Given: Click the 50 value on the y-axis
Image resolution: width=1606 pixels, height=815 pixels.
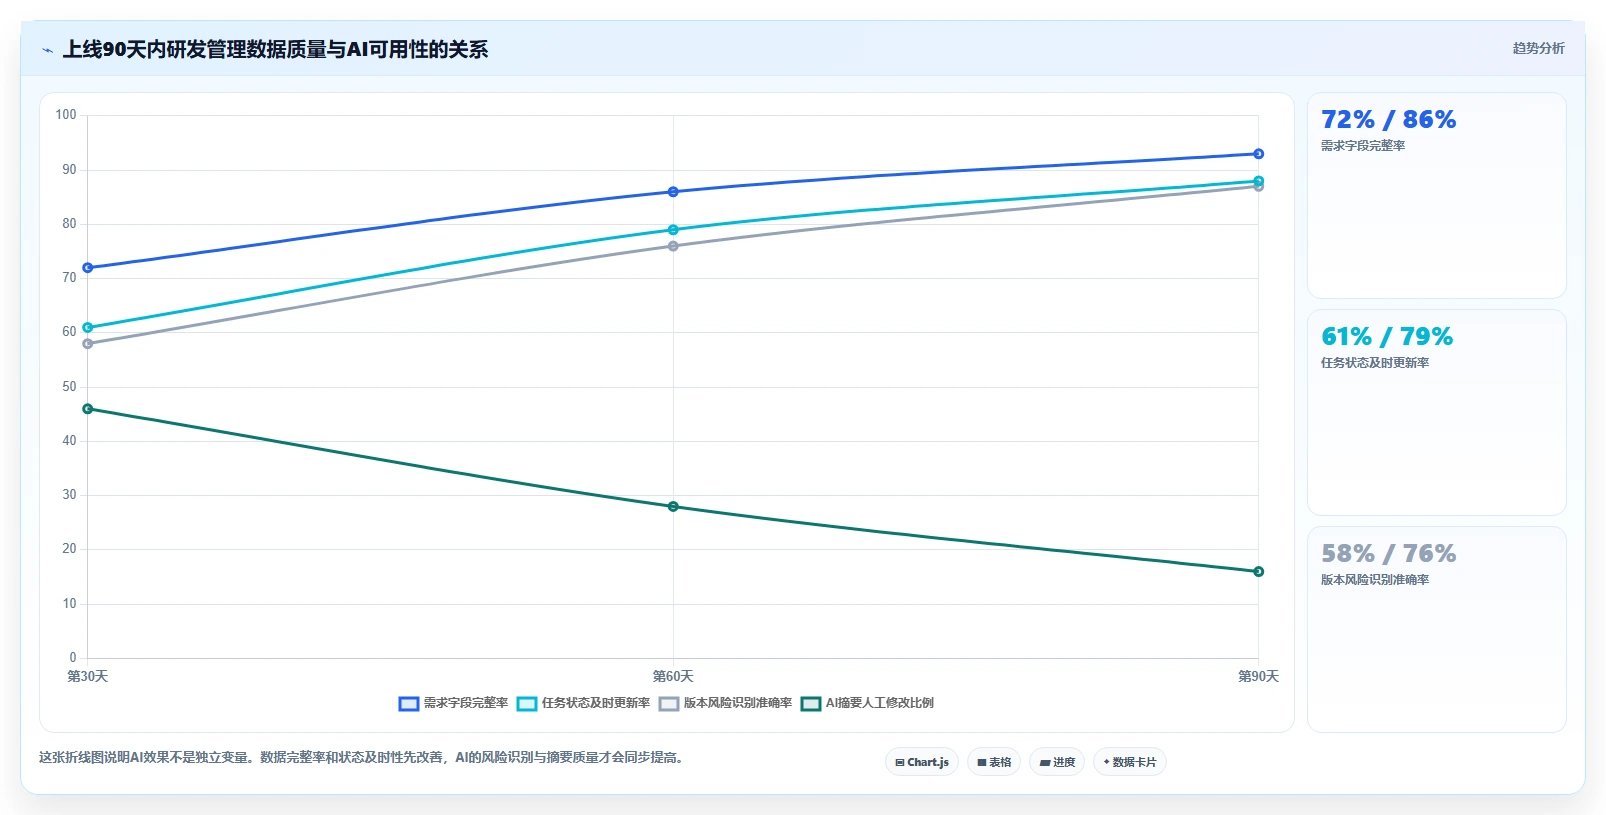Looking at the screenshot, I should point(69,387).
